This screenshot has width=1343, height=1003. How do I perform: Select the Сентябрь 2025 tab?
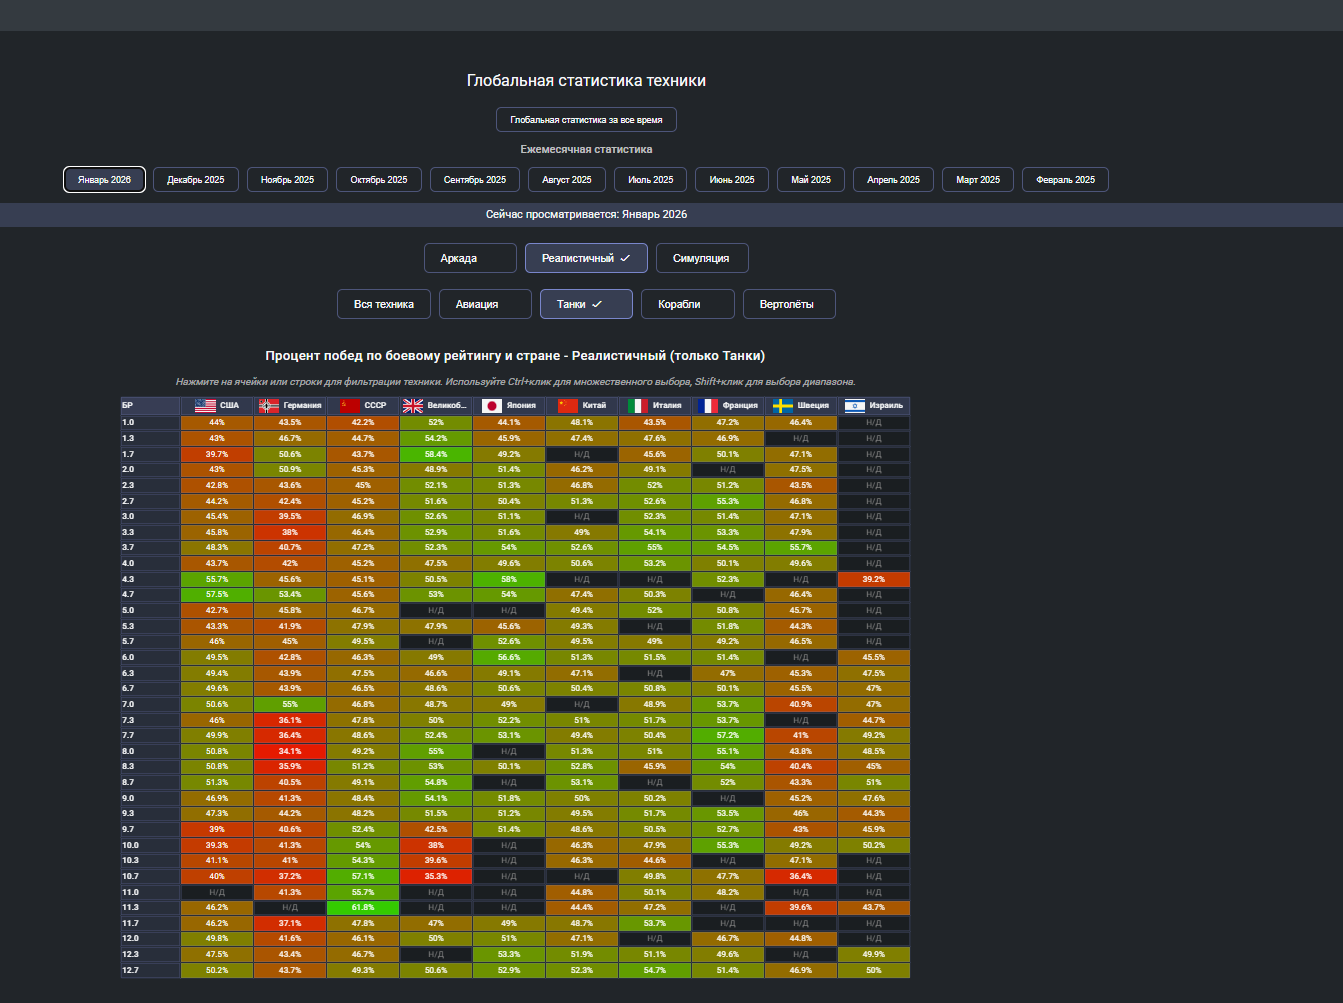[475, 180]
